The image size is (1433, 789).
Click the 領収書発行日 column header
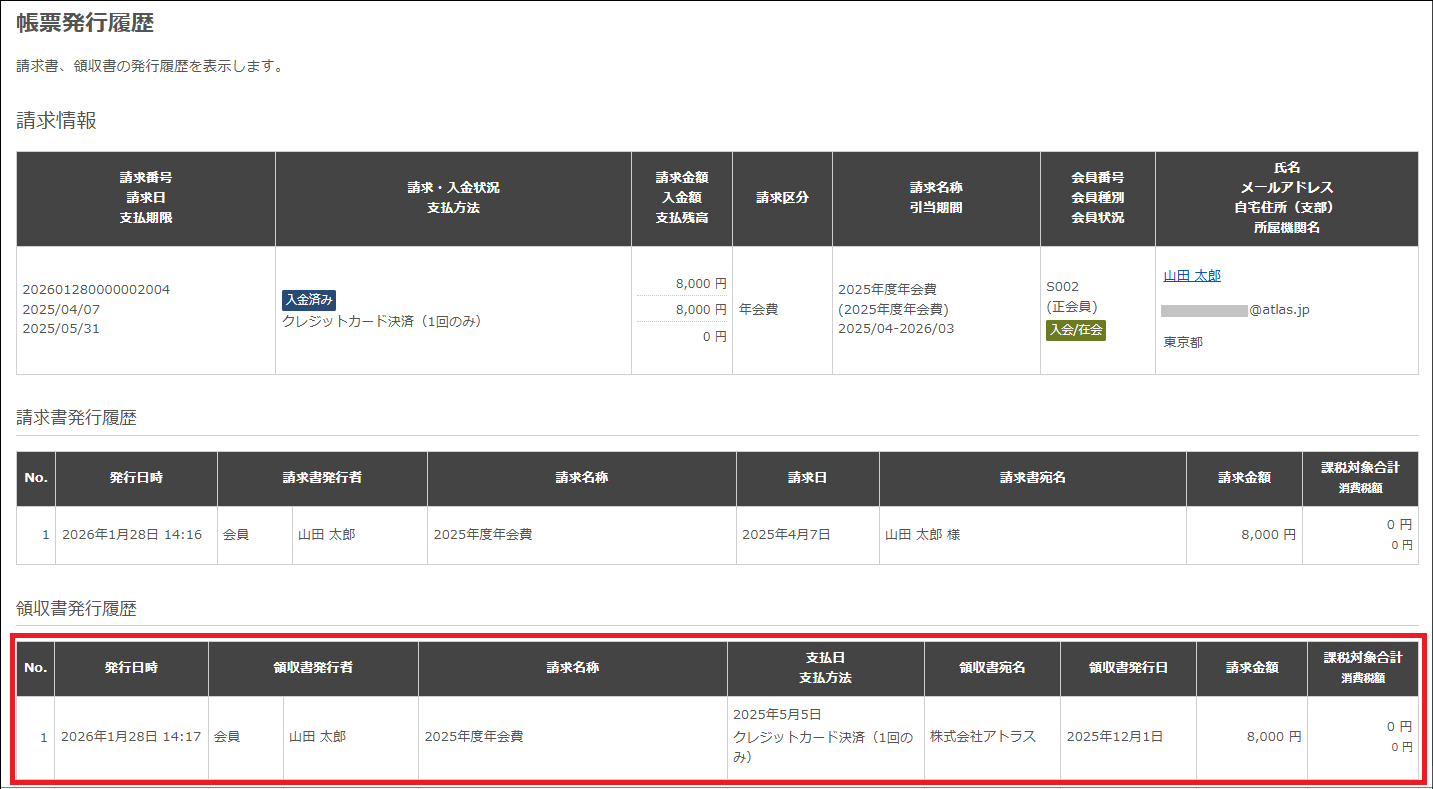point(1128,668)
